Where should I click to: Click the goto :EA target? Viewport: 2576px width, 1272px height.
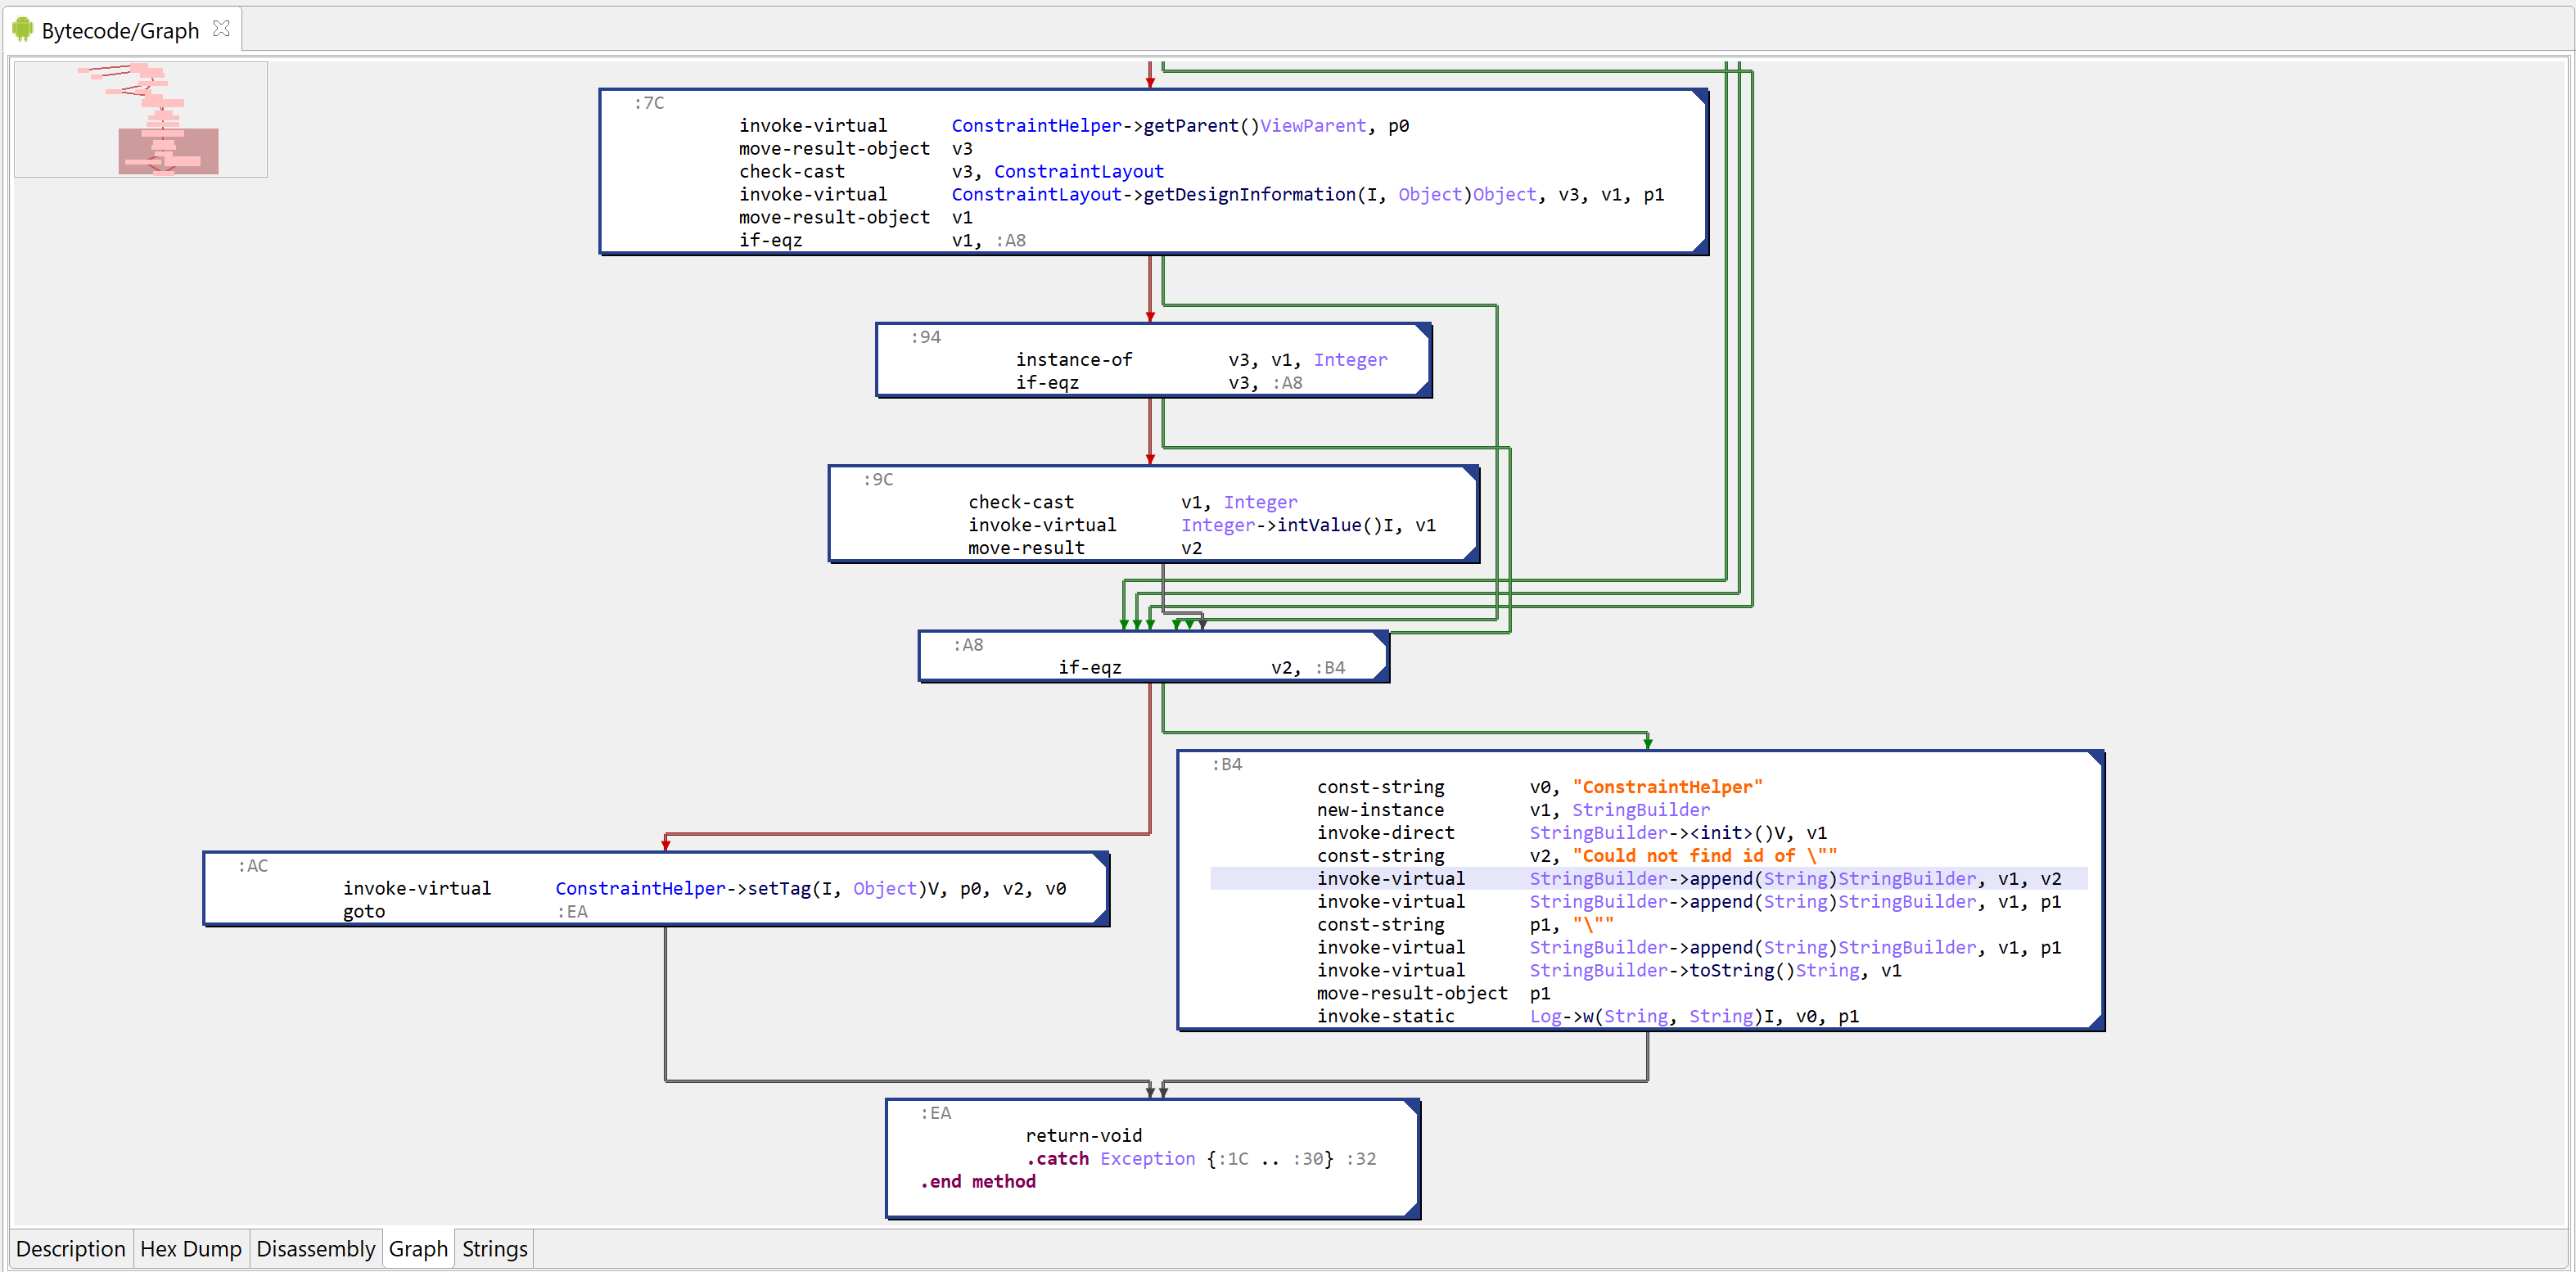coord(573,912)
